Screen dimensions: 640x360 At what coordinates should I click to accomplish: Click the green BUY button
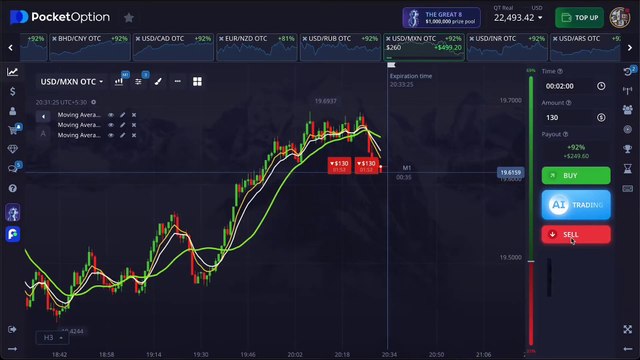pyautogui.click(x=576, y=176)
